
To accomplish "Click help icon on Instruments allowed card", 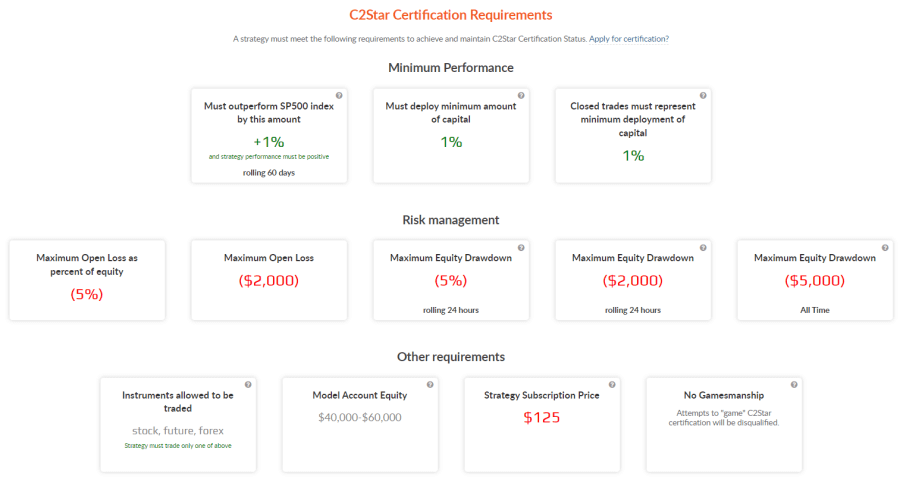I will pyautogui.click(x=248, y=385).
